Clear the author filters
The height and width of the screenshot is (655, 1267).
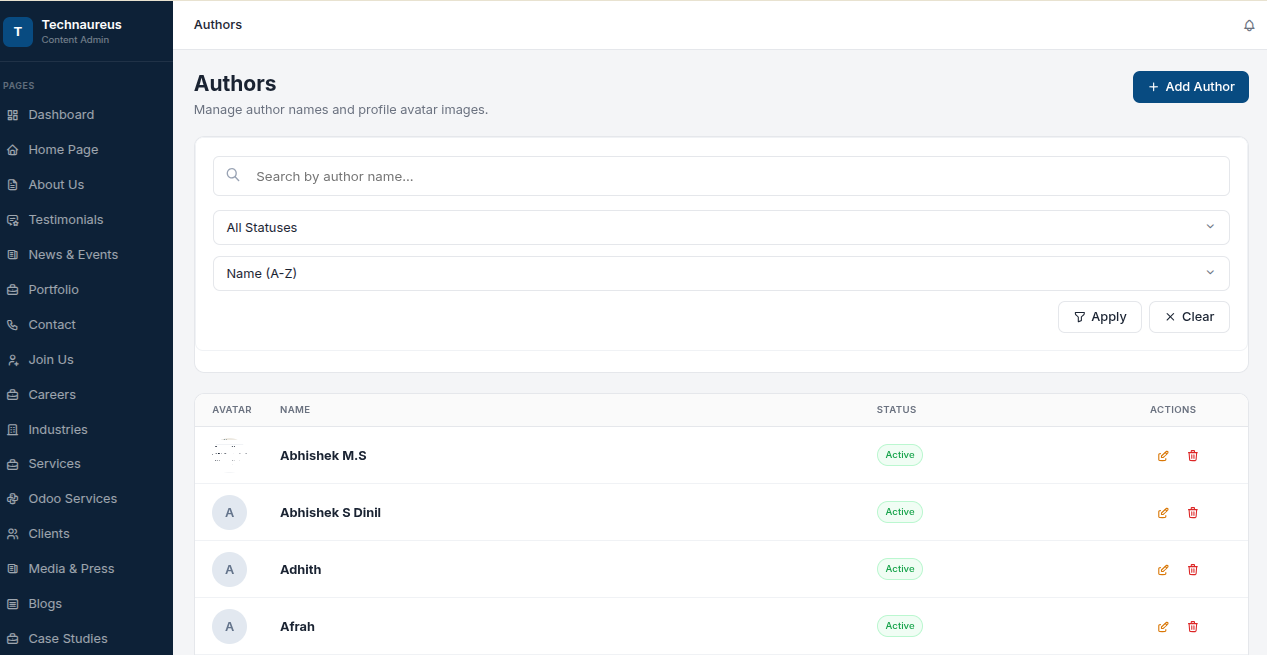1189,317
